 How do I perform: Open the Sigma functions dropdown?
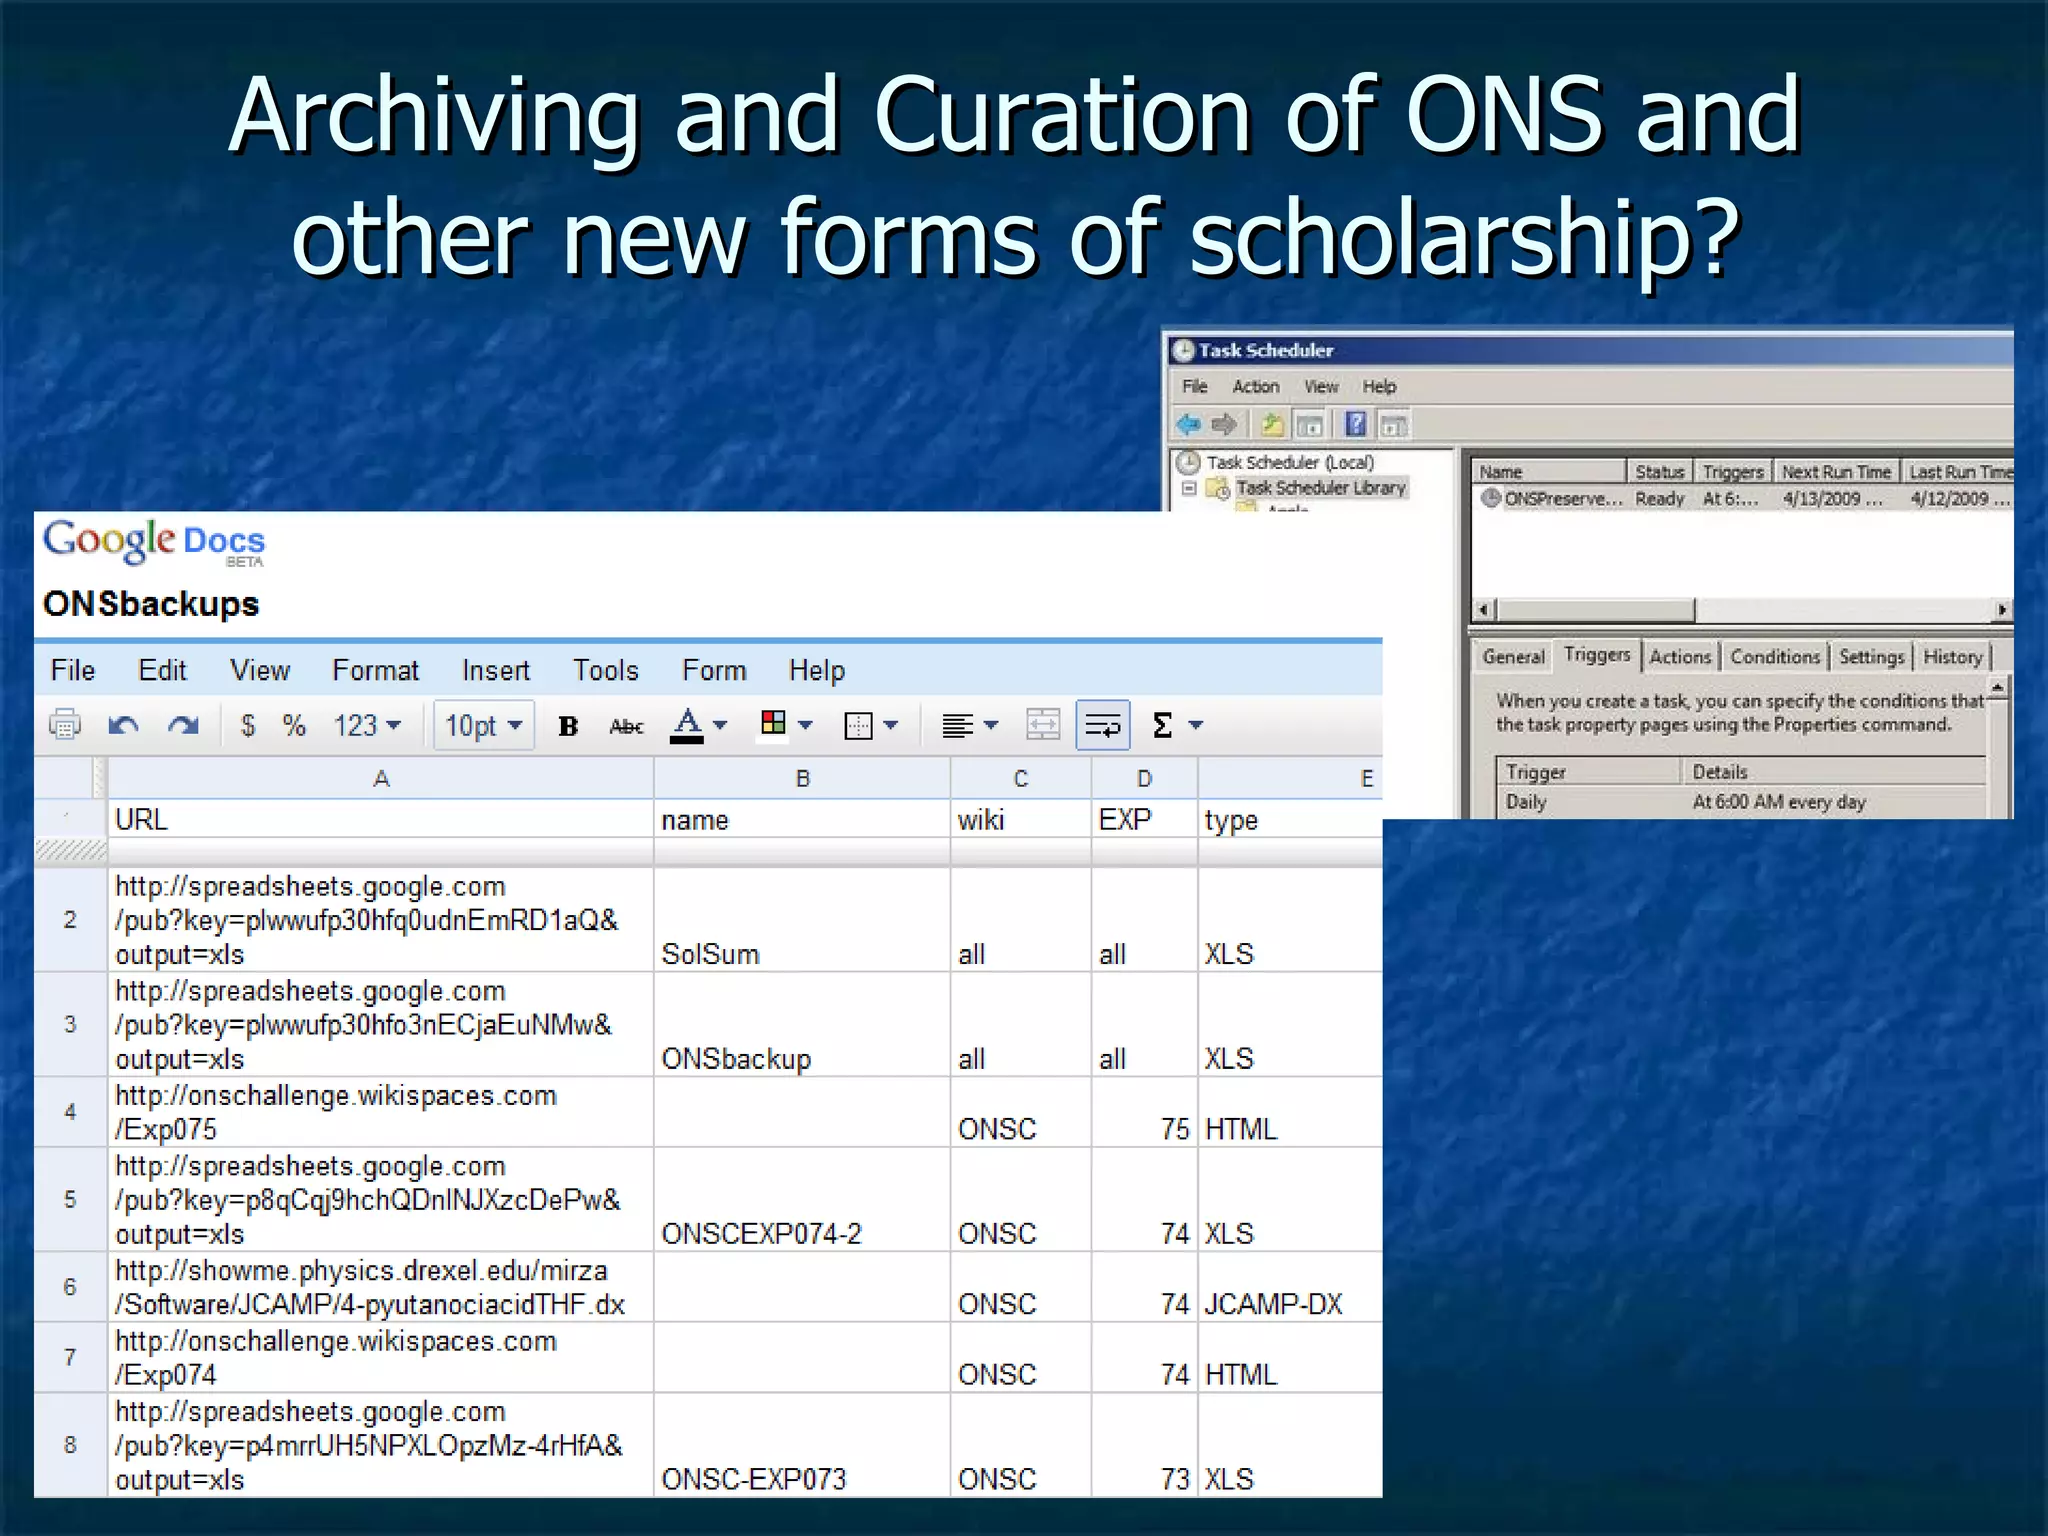[1177, 725]
